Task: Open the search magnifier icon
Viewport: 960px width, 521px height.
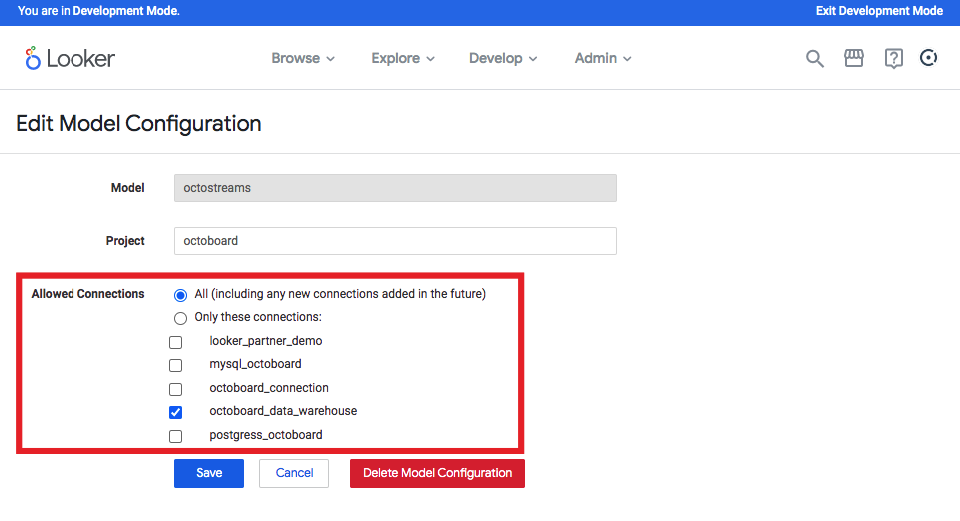Action: 814,59
